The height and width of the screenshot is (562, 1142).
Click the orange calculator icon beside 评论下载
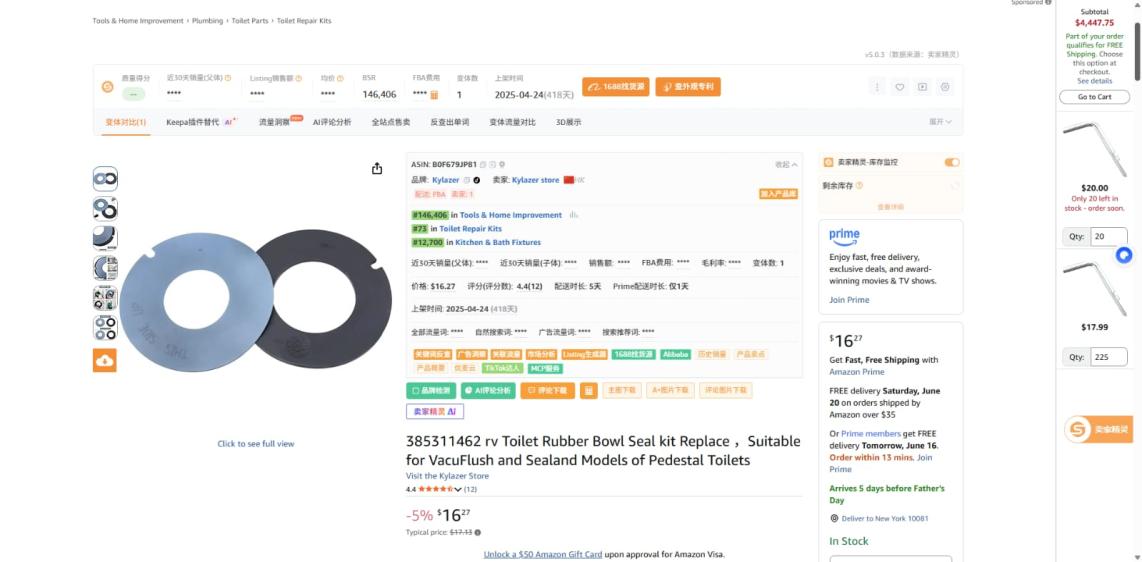(x=590, y=391)
